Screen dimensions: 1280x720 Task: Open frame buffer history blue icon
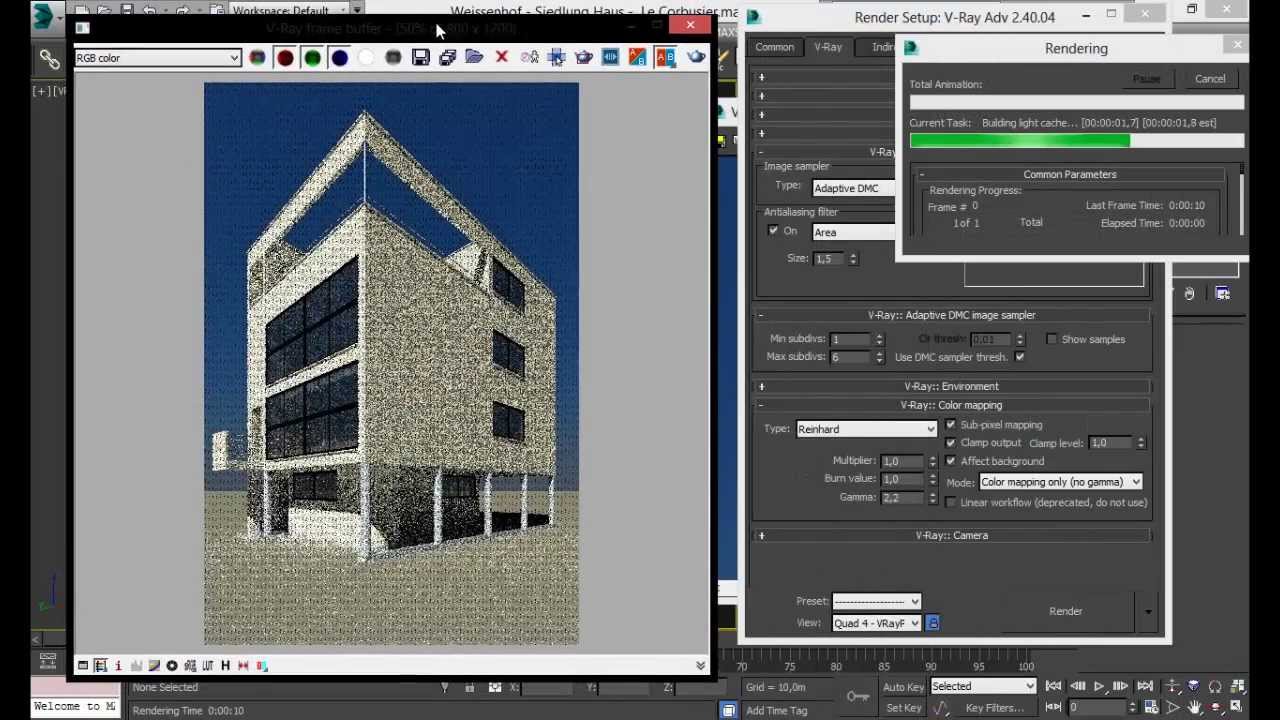point(610,58)
